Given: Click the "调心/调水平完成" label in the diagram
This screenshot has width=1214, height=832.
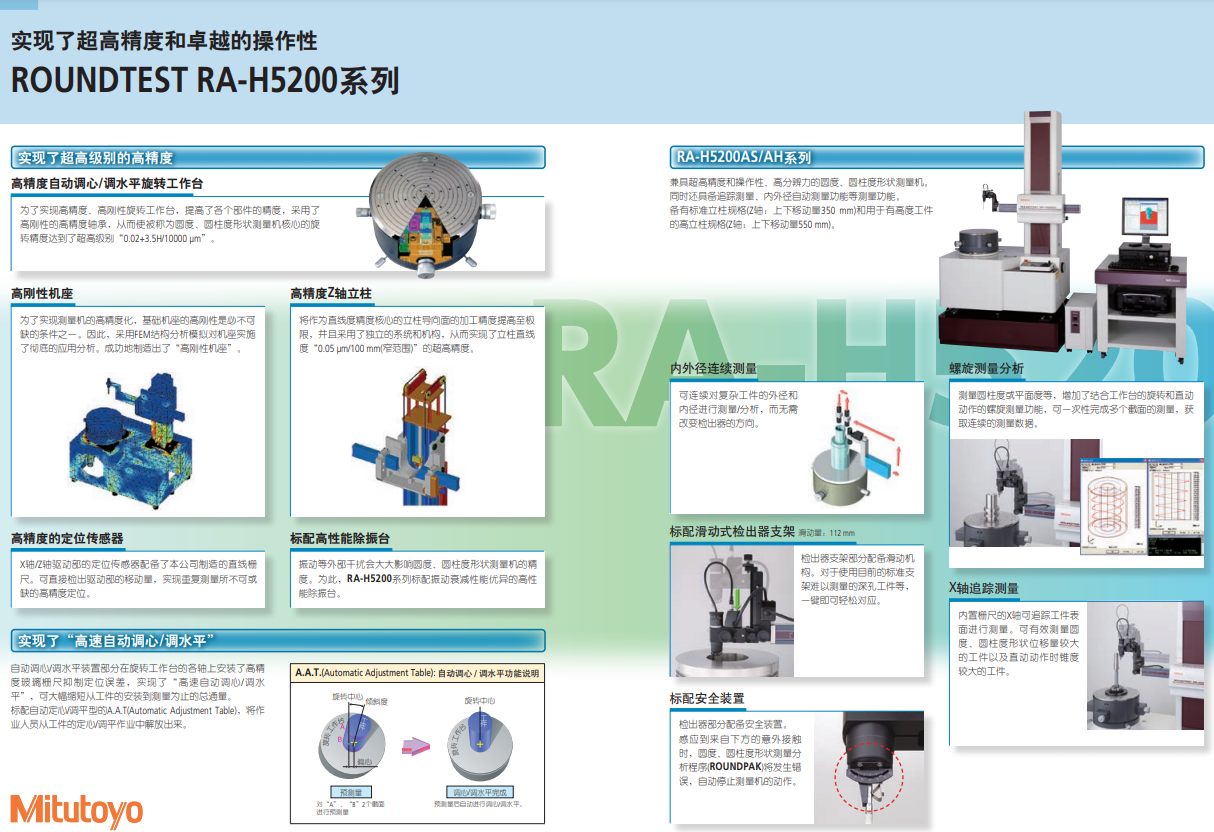Looking at the screenshot, I should pos(482,791).
